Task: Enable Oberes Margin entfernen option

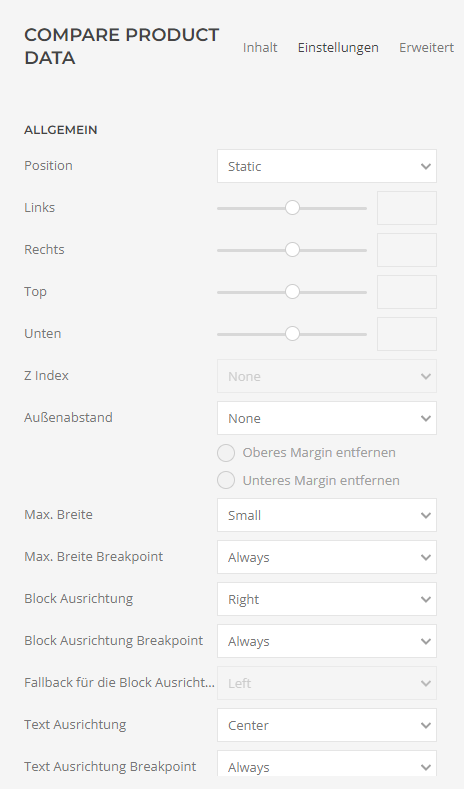Action: click(x=226, y=453)
